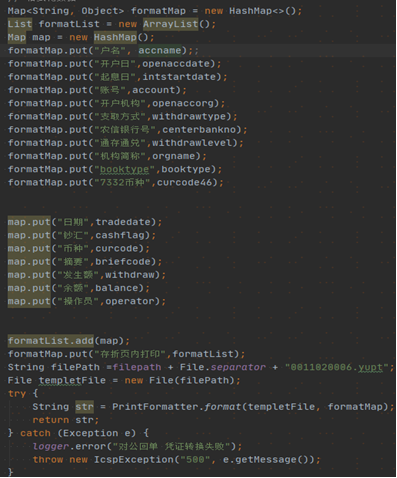Image resolution: width=397 pixels, height=478 pixels.
Task: Click HashMap in the Map map declaration
Action: (115, 37)
